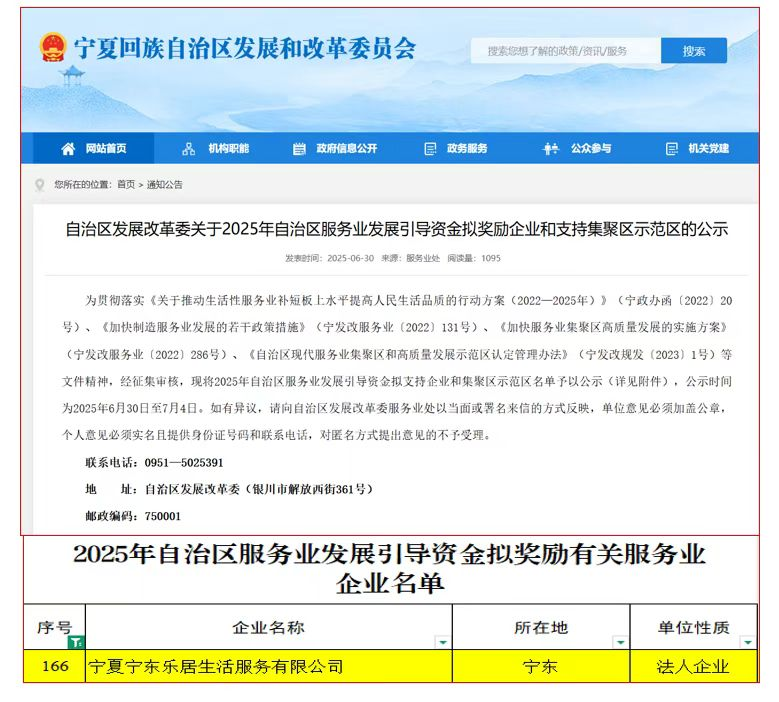Click the 通知公告 breadcrumb link
This screenshot has width=779, height=702.
click(x=165, y=184)
